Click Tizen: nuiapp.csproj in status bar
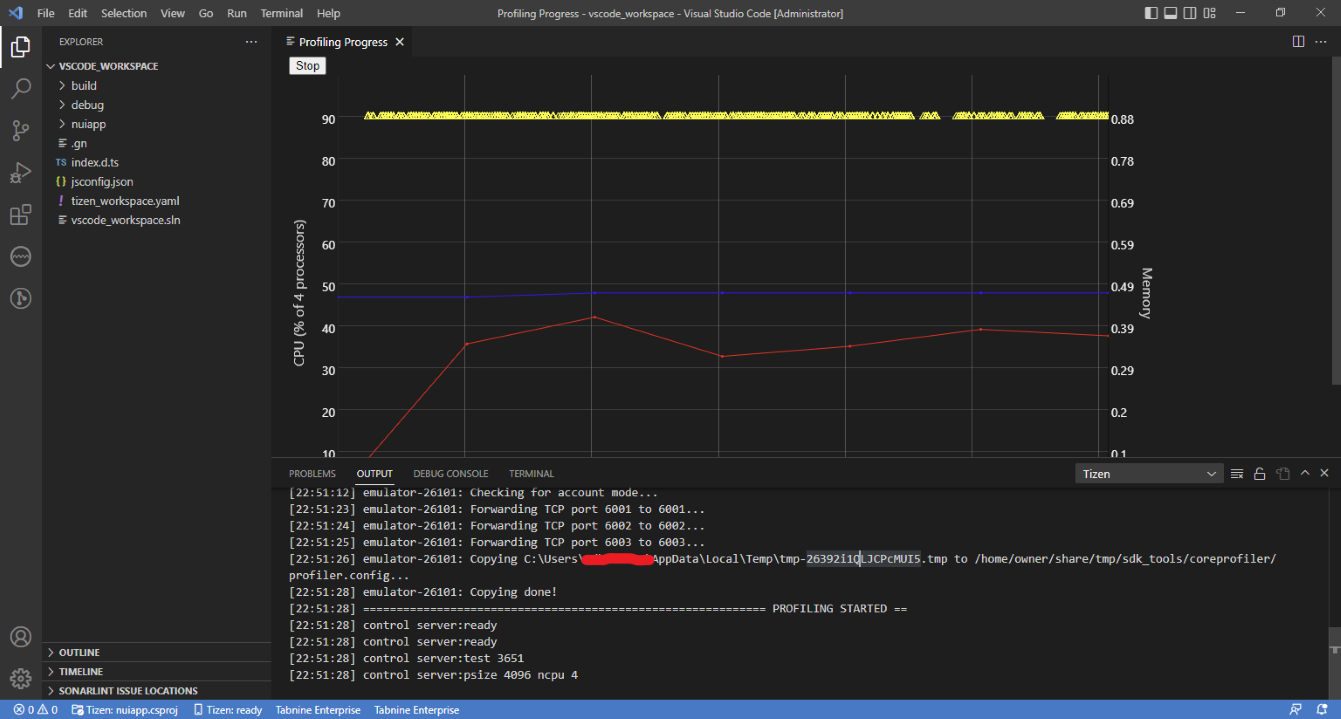 point(132,710)
